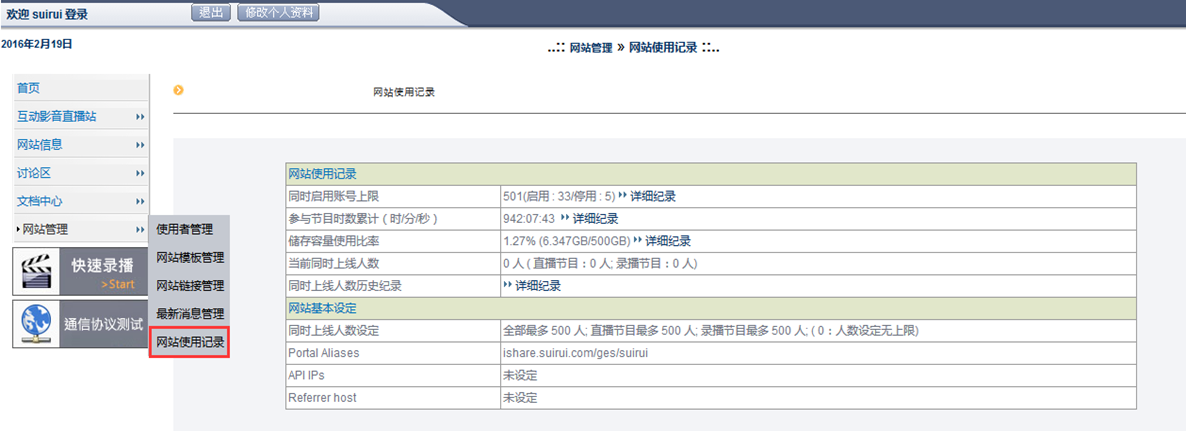This screenshot has width=1186, height=431.
Task: Open the 首页 home menu item
Action: pos(29,88)
